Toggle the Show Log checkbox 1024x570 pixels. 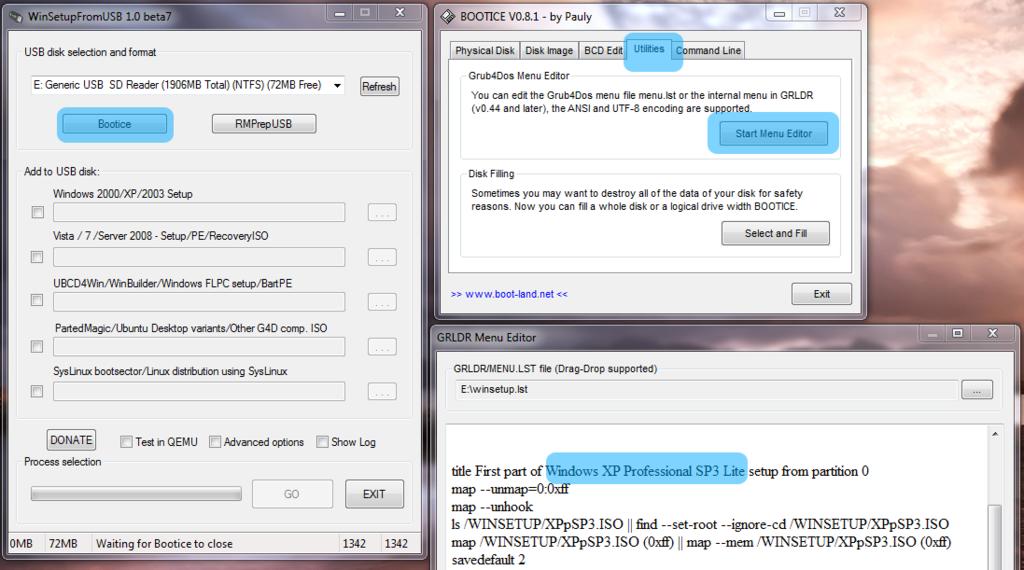322,442
